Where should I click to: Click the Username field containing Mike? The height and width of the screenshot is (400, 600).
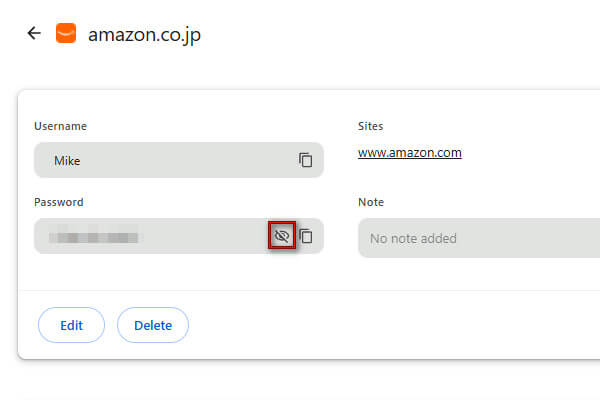pos(179,160)
